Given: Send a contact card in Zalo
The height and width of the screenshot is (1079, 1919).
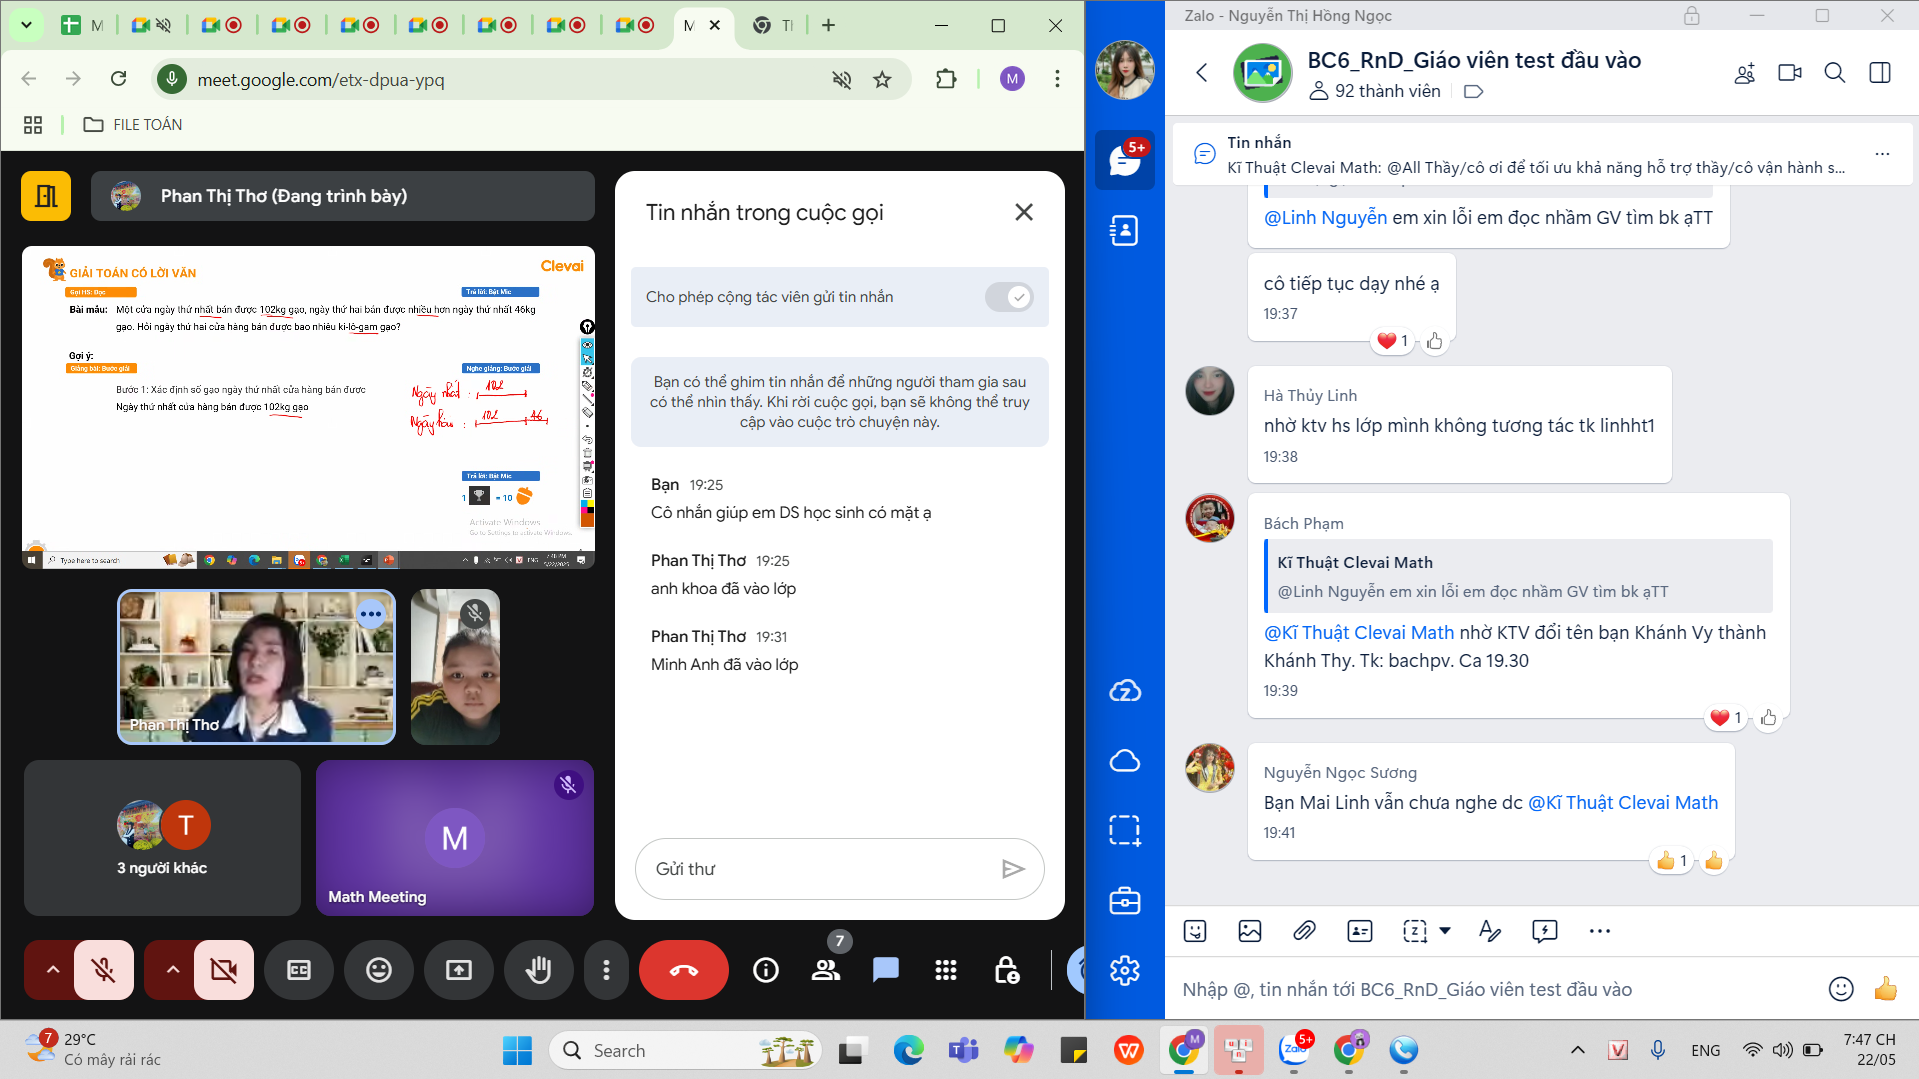Looking at the screenshot, I should [x=1360, y=931].
